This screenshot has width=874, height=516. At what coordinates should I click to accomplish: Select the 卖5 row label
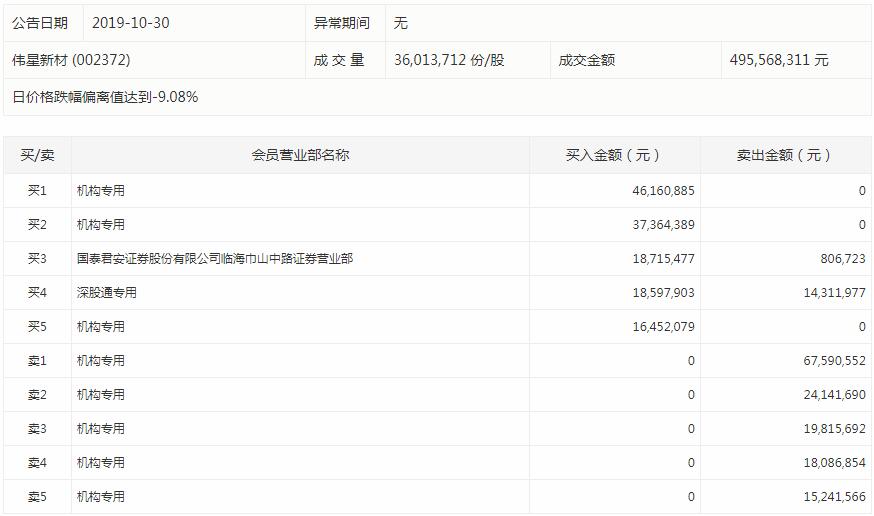point(37,497)
